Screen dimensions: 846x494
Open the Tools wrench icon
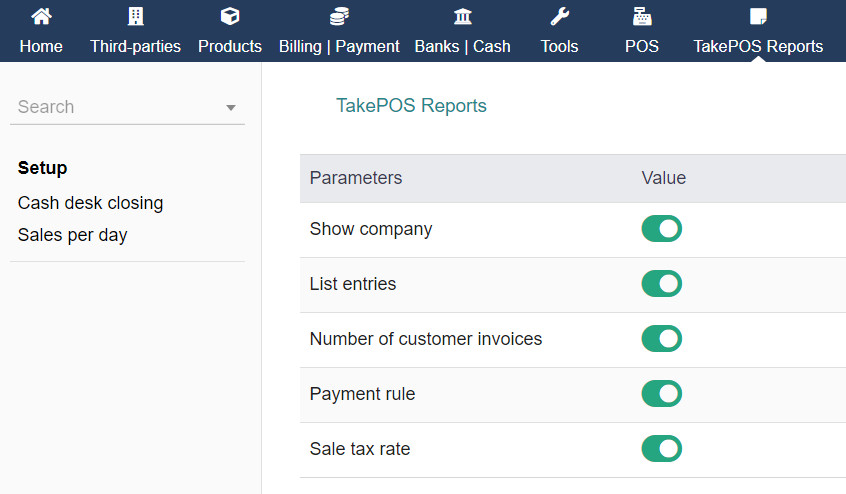(x=559, y=17)
